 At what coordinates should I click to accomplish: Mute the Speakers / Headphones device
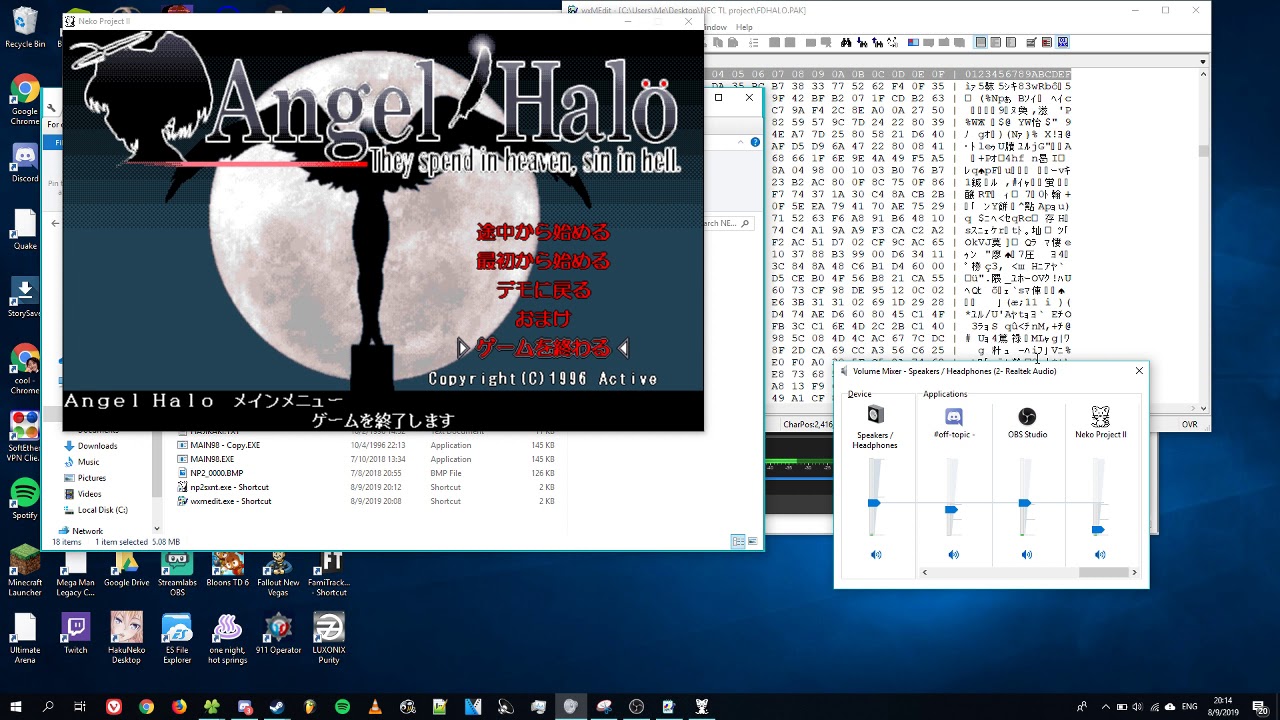(x=876, y=554)
